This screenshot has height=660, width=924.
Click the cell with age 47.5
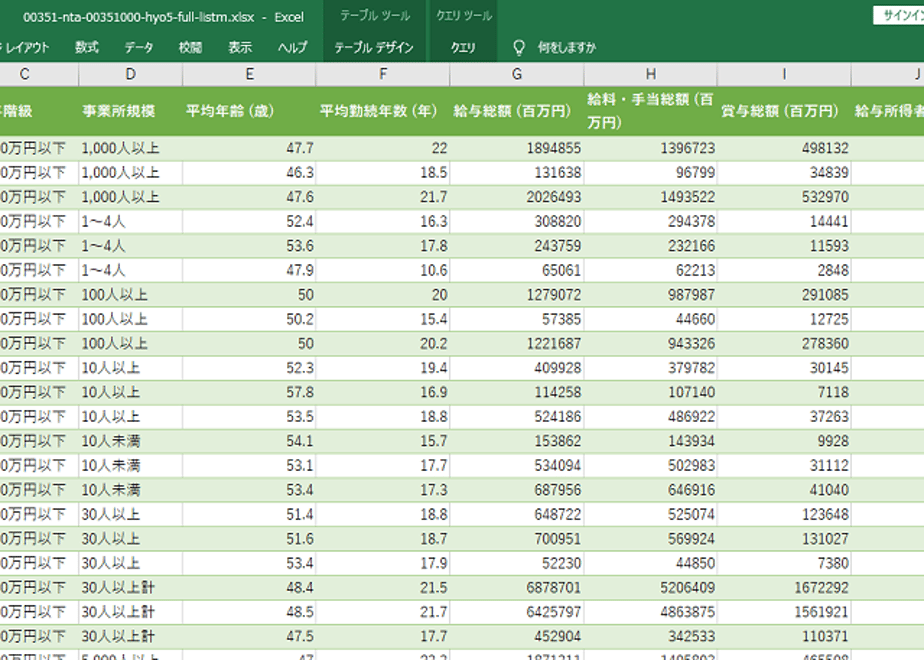click(x=249, y=638)
